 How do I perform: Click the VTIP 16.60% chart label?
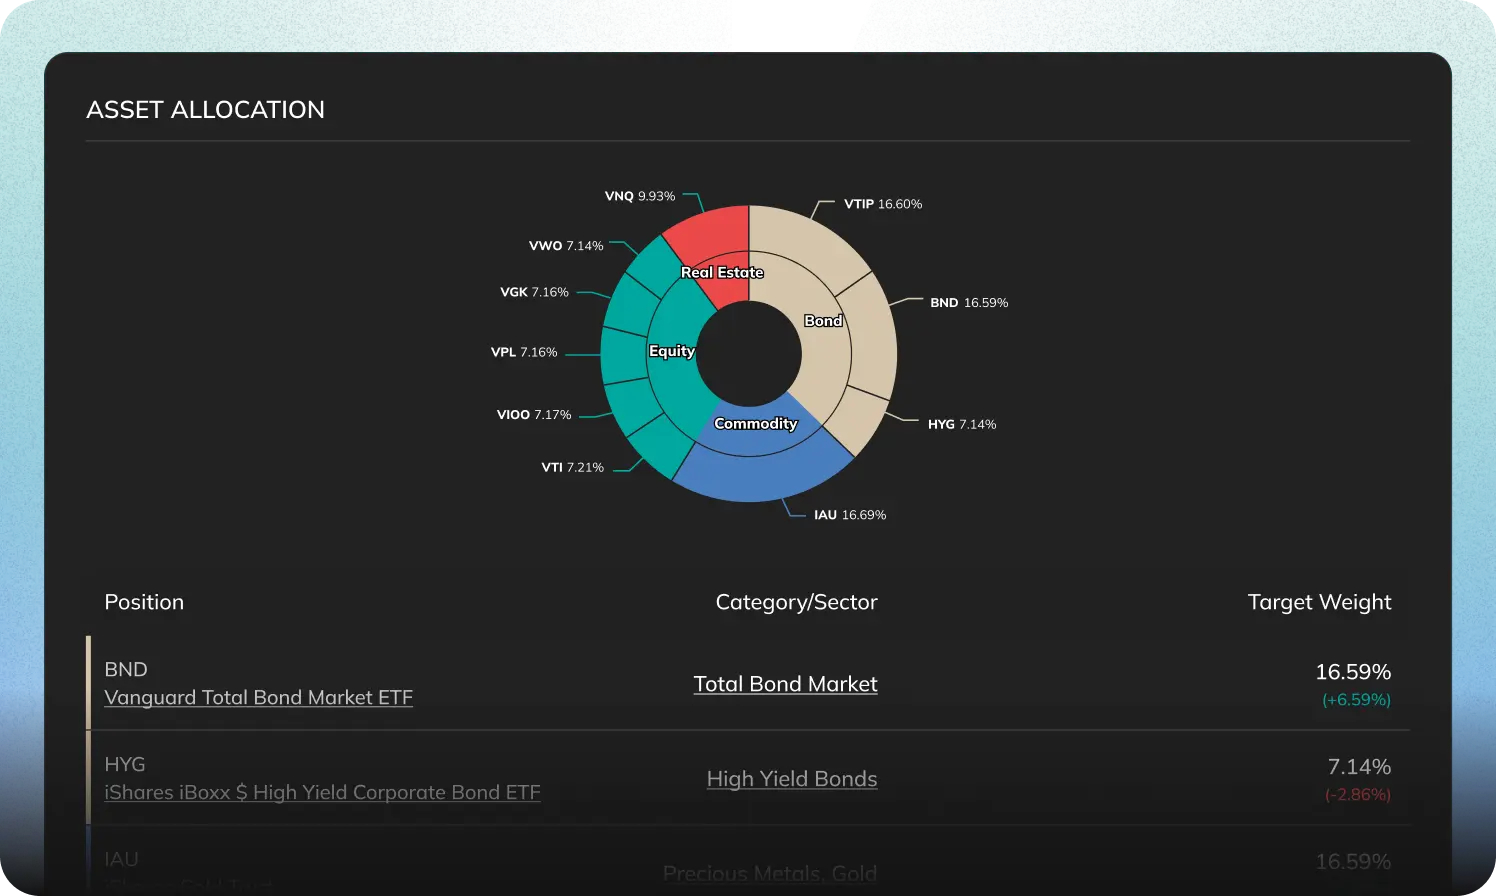point(883,204)
